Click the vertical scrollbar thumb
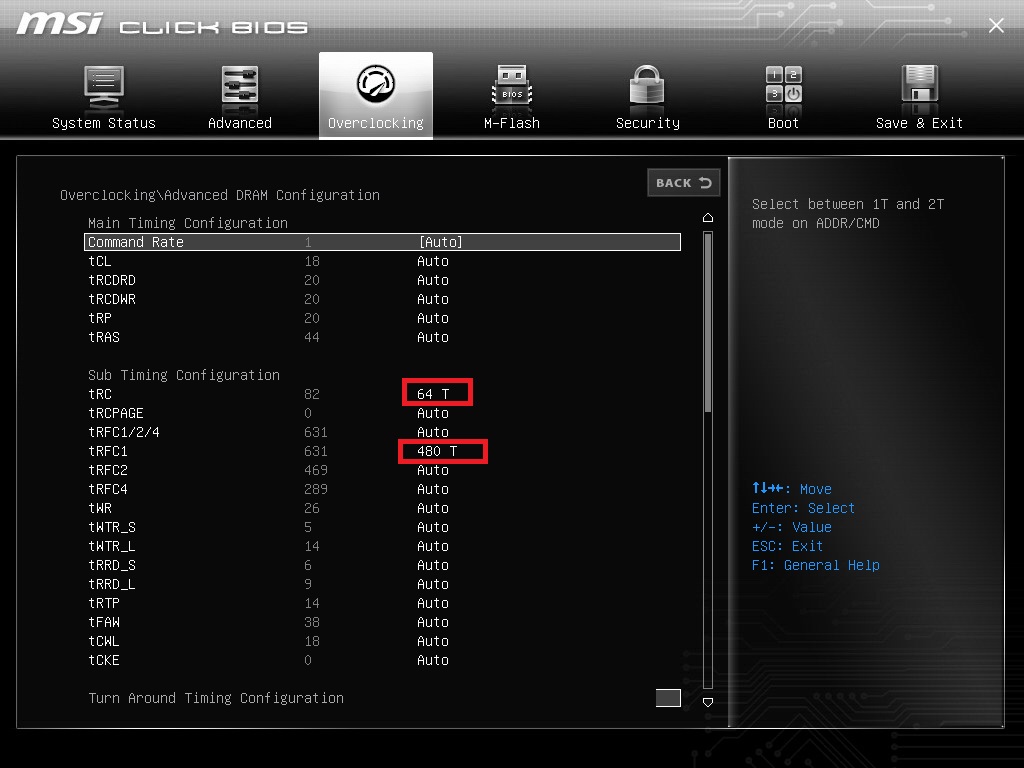The height and width of the screenshot is (768, 1024). tap(708, 322)
